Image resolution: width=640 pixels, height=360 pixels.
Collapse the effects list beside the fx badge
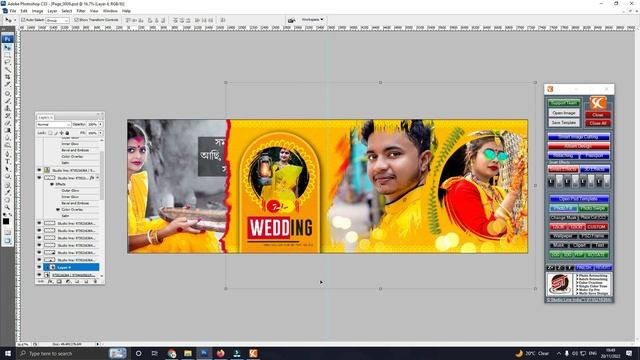coord(97,178)
